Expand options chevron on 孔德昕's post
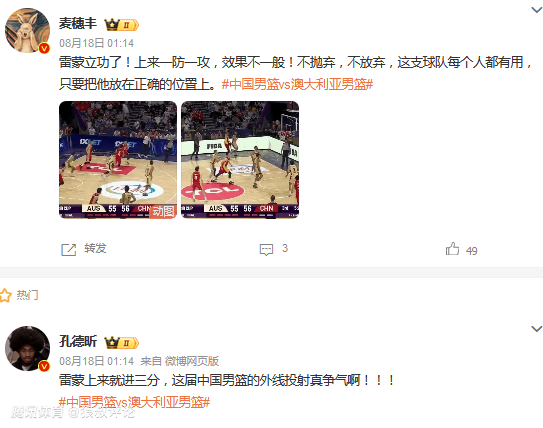 pos(537,329)
